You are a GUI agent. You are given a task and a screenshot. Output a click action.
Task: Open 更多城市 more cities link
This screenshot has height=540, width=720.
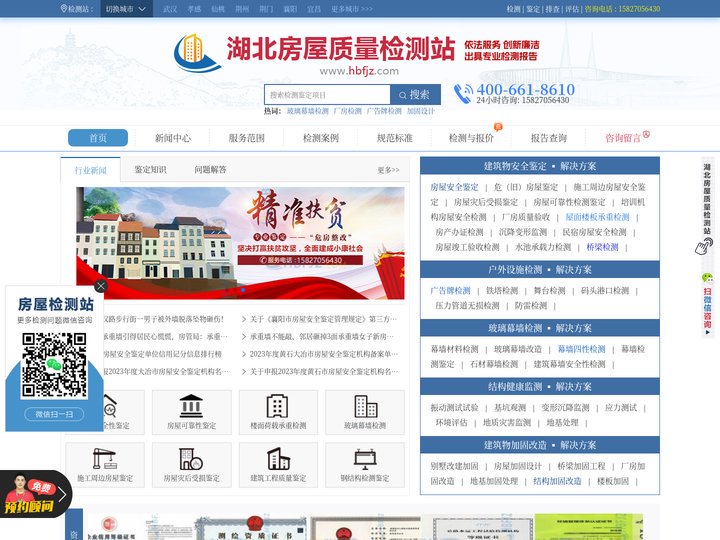pos(352,9)
